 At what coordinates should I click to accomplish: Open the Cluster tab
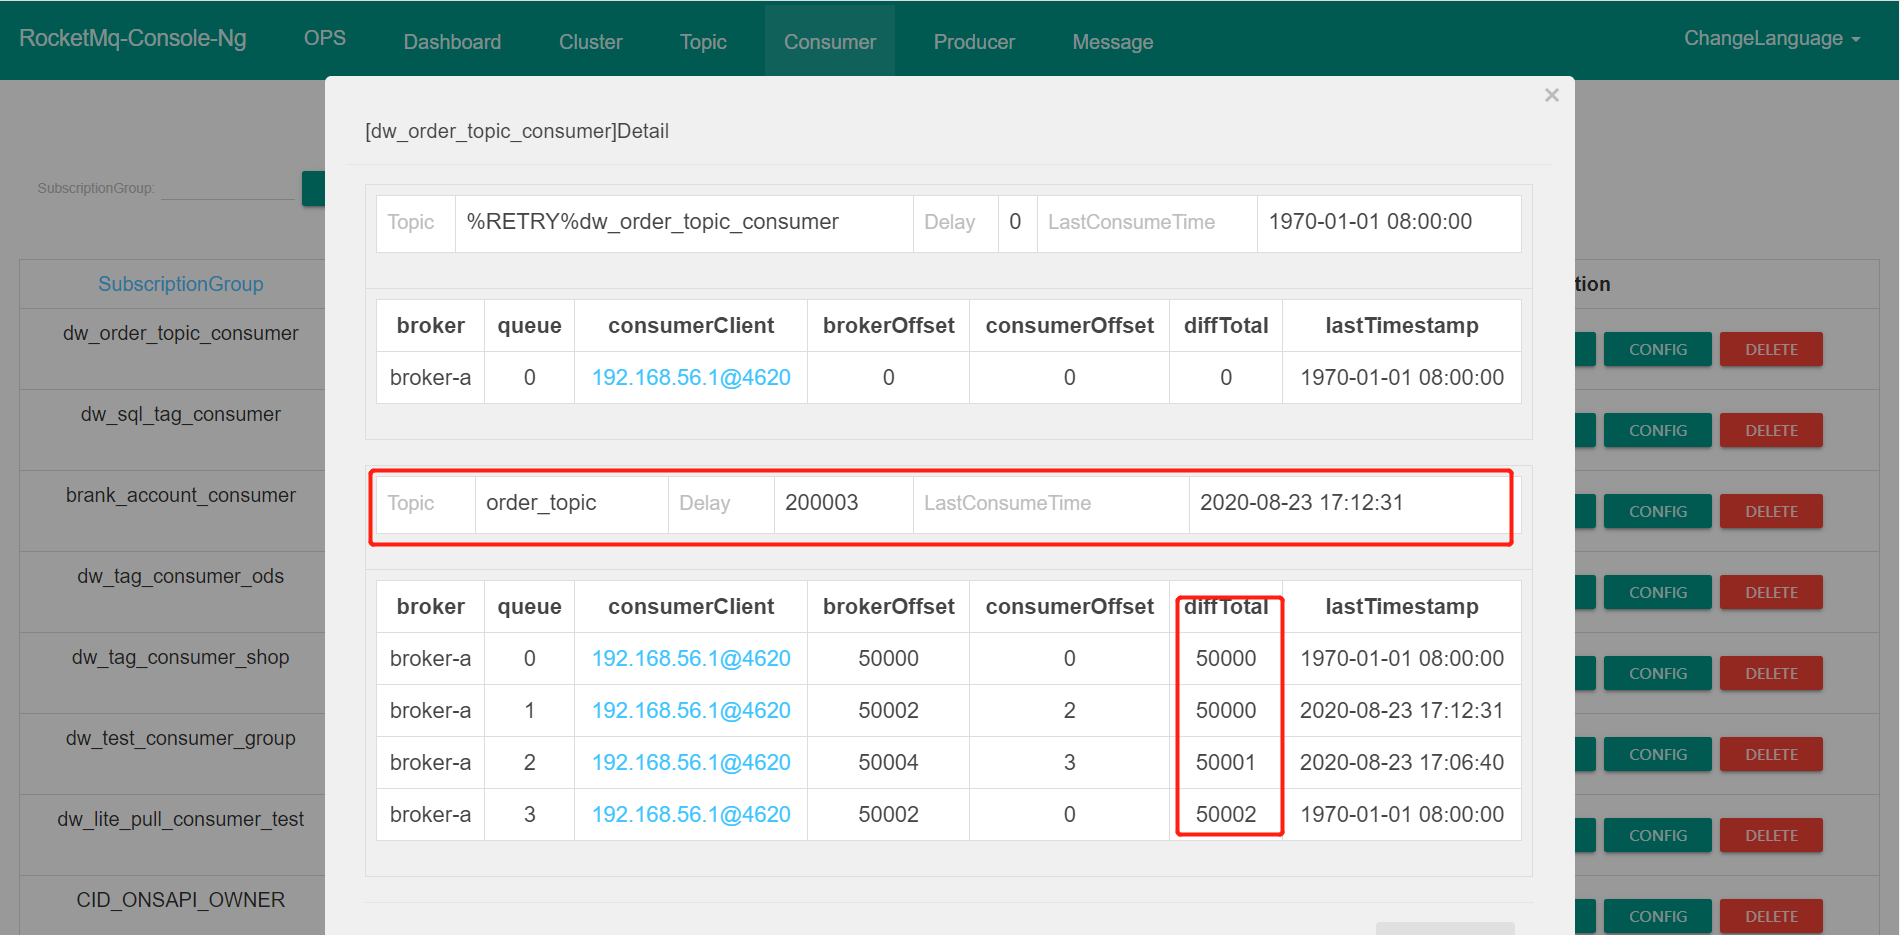click(x=590, y=42)
